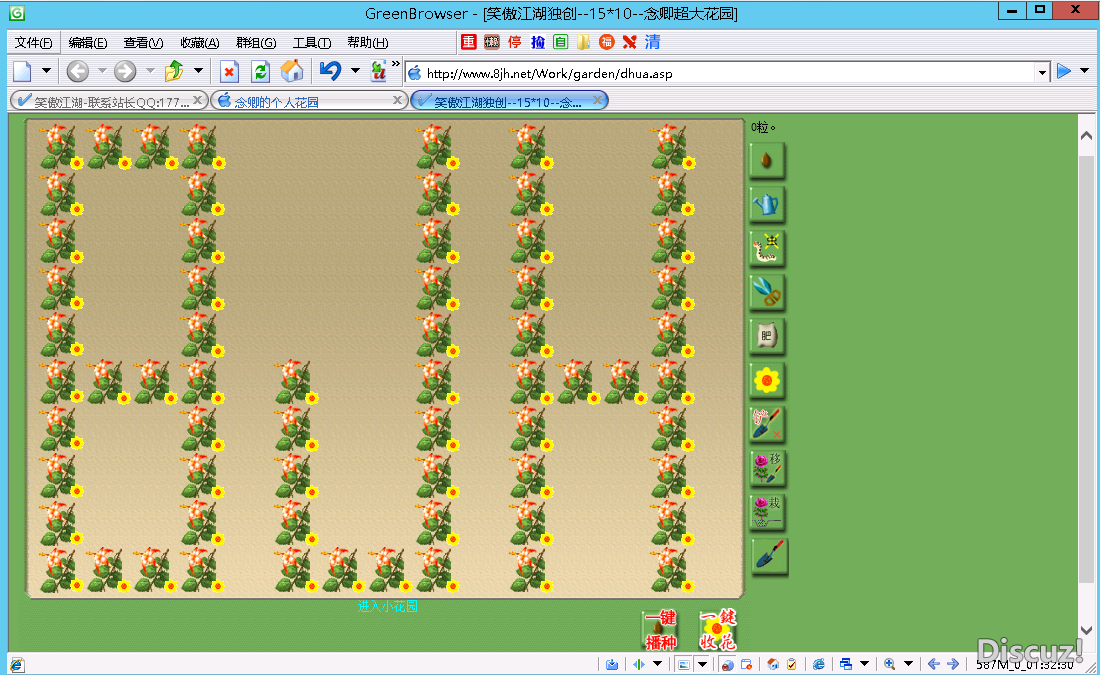1100x675 pixels.
Task: Select the pruning scissors tool
Action: [x=767, y=292]
